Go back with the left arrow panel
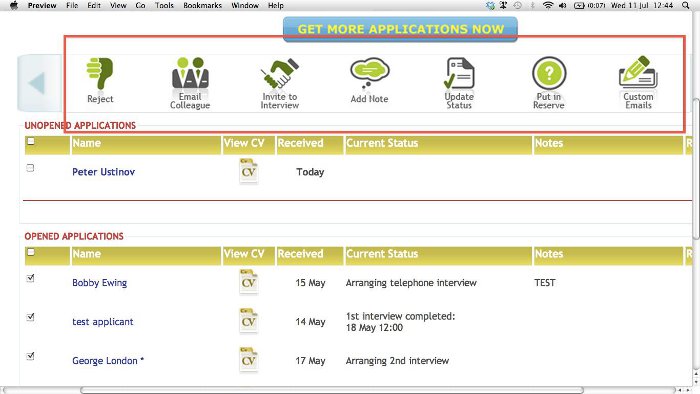This screenshot has height=394, width=700. tap(39, 83)
